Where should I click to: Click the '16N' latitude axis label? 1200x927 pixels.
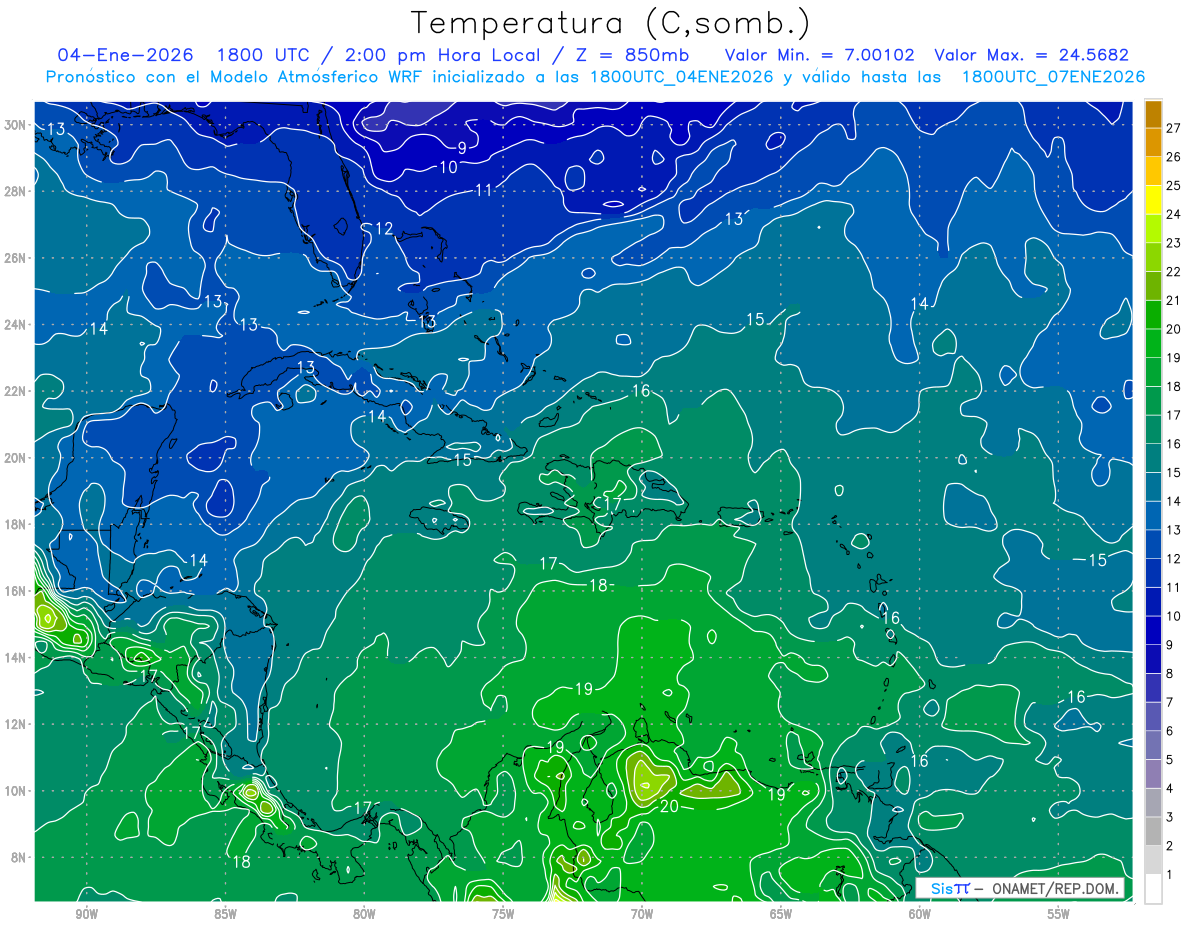(14, 591)
